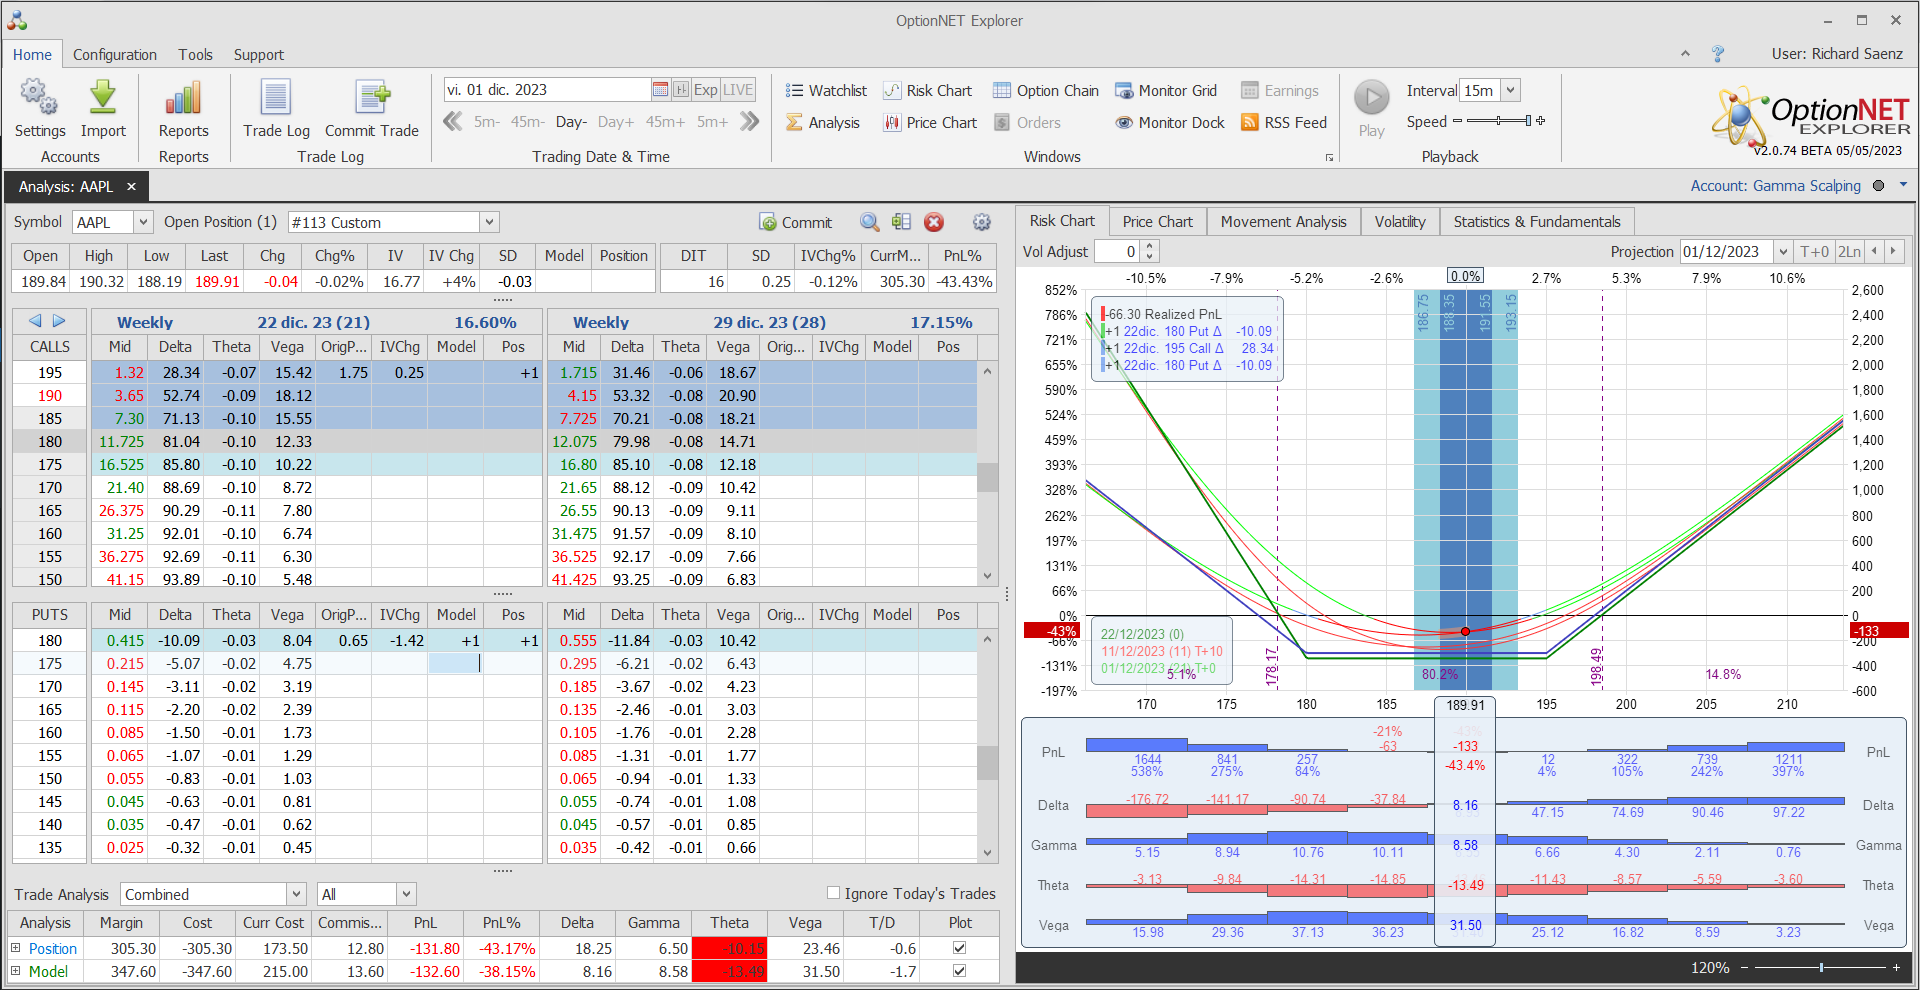This screenshot has width=1920, height=990.
Task: Open the analysis settings gear icon
Action: tap(982, 222)
